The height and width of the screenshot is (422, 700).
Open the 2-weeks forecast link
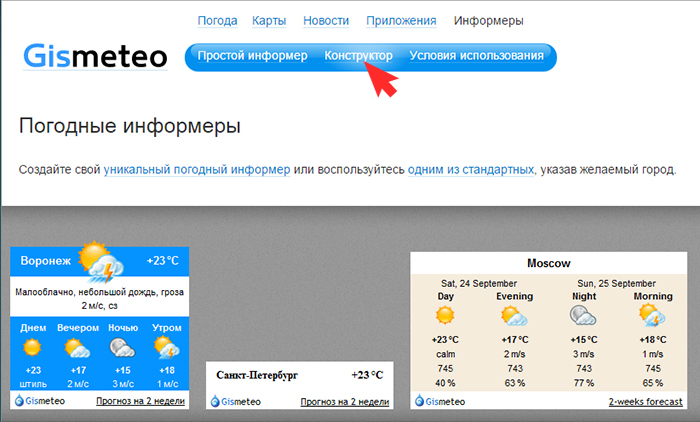pos(646,402)
